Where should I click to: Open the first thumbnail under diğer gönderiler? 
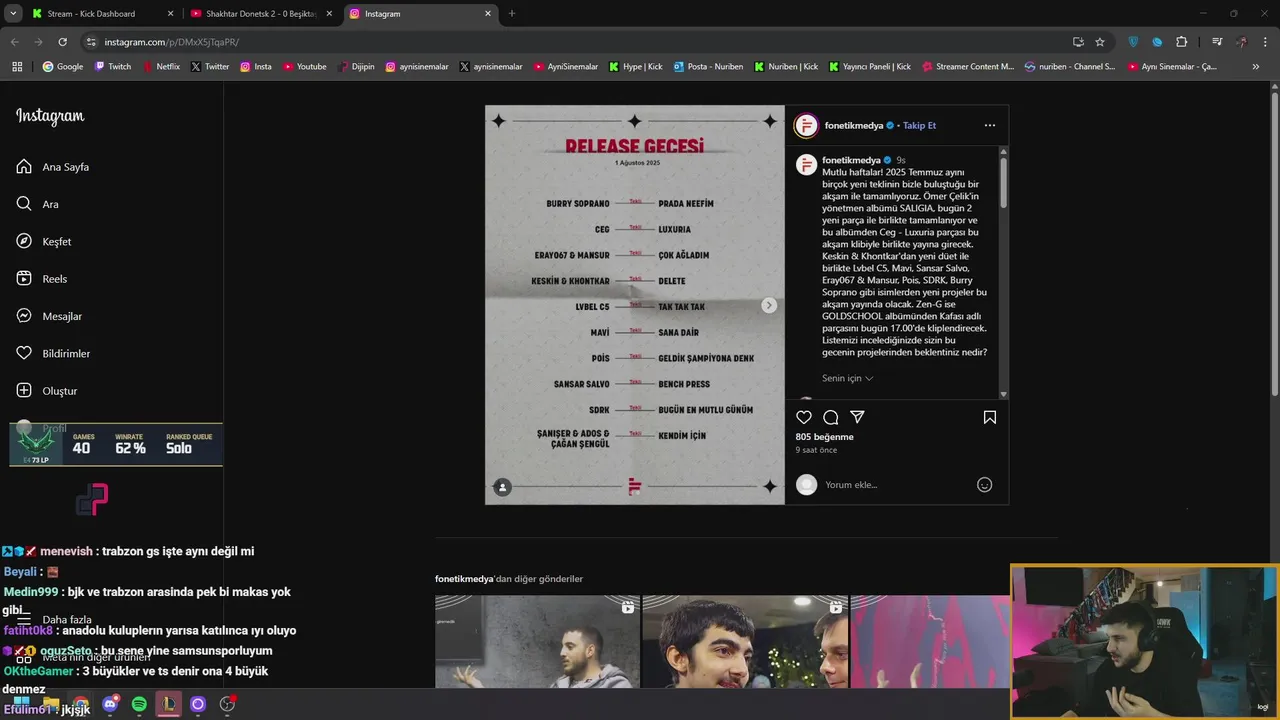pos(537,641)
